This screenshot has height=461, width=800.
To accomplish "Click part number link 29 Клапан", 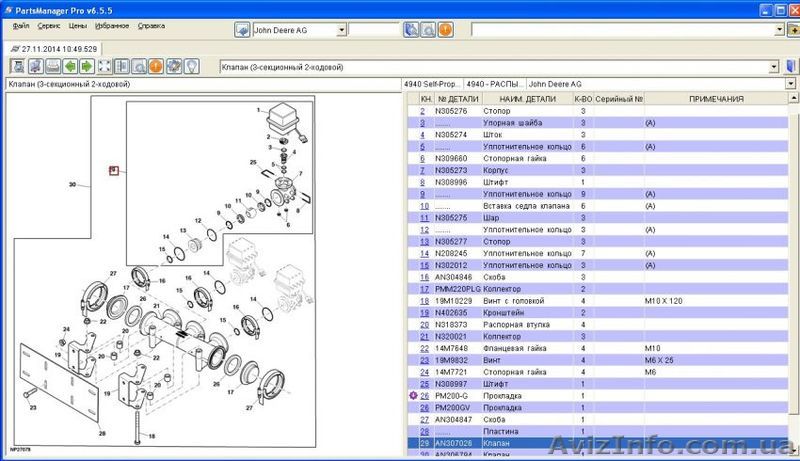I will [x=424, y=443].
